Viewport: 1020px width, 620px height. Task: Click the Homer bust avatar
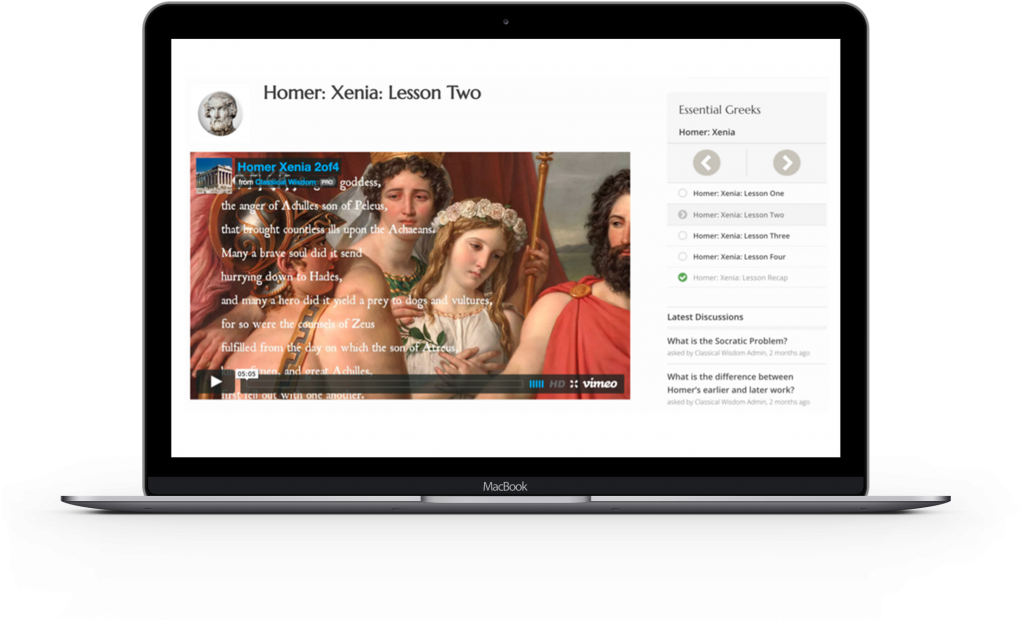pos(221,114)
